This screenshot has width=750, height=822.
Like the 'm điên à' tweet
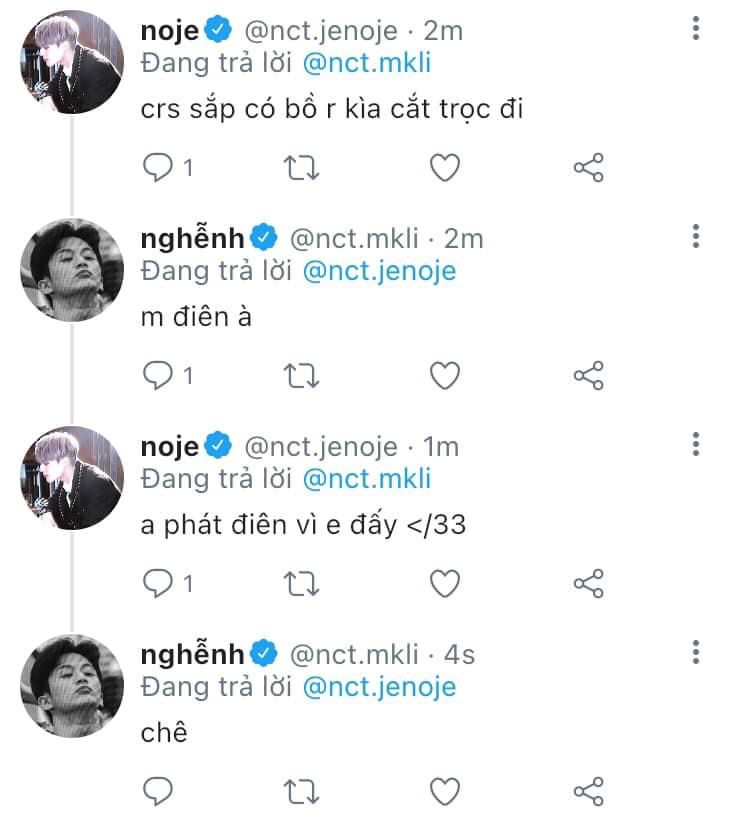(444, 375)
